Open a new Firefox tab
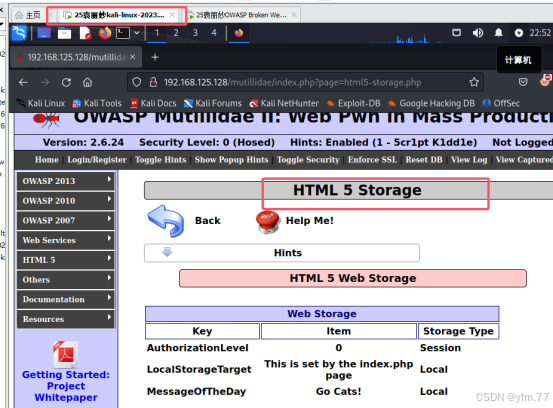Viewport: 553px width, 408px height. [155, 57]
